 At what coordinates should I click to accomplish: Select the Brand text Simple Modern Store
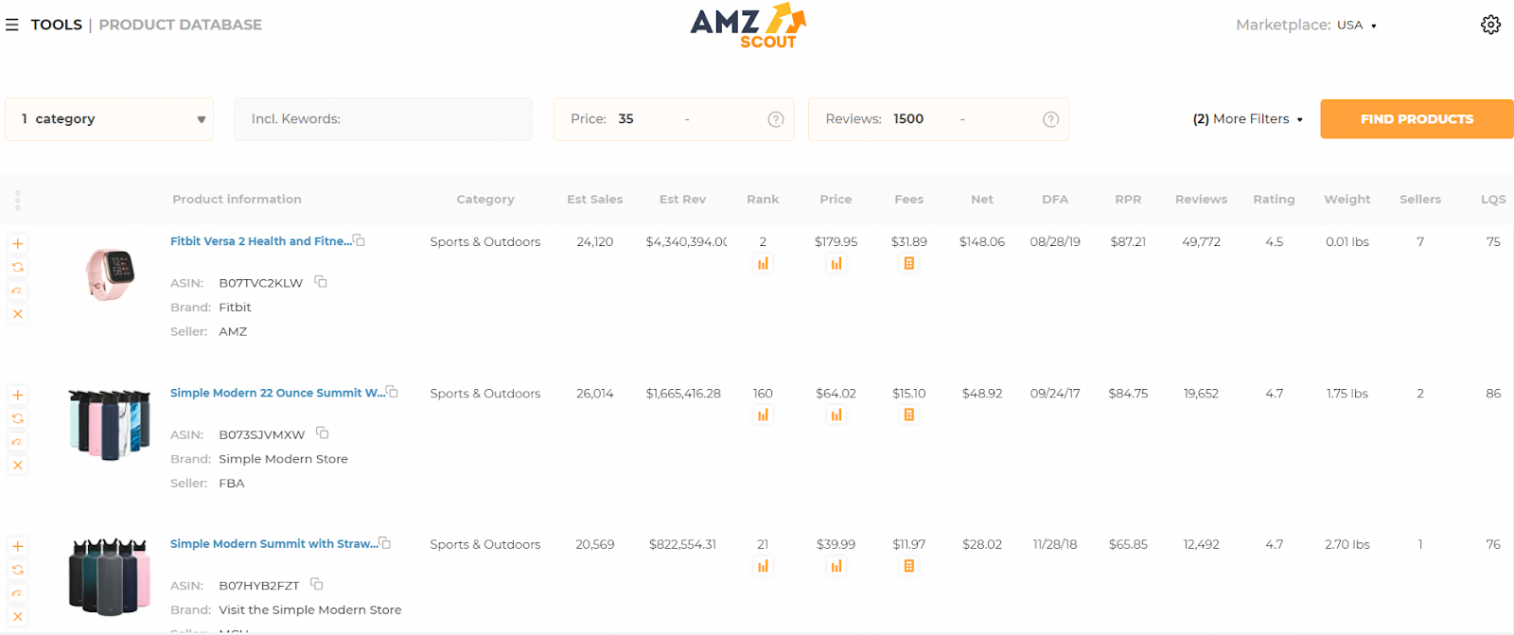tap(283, 459)
